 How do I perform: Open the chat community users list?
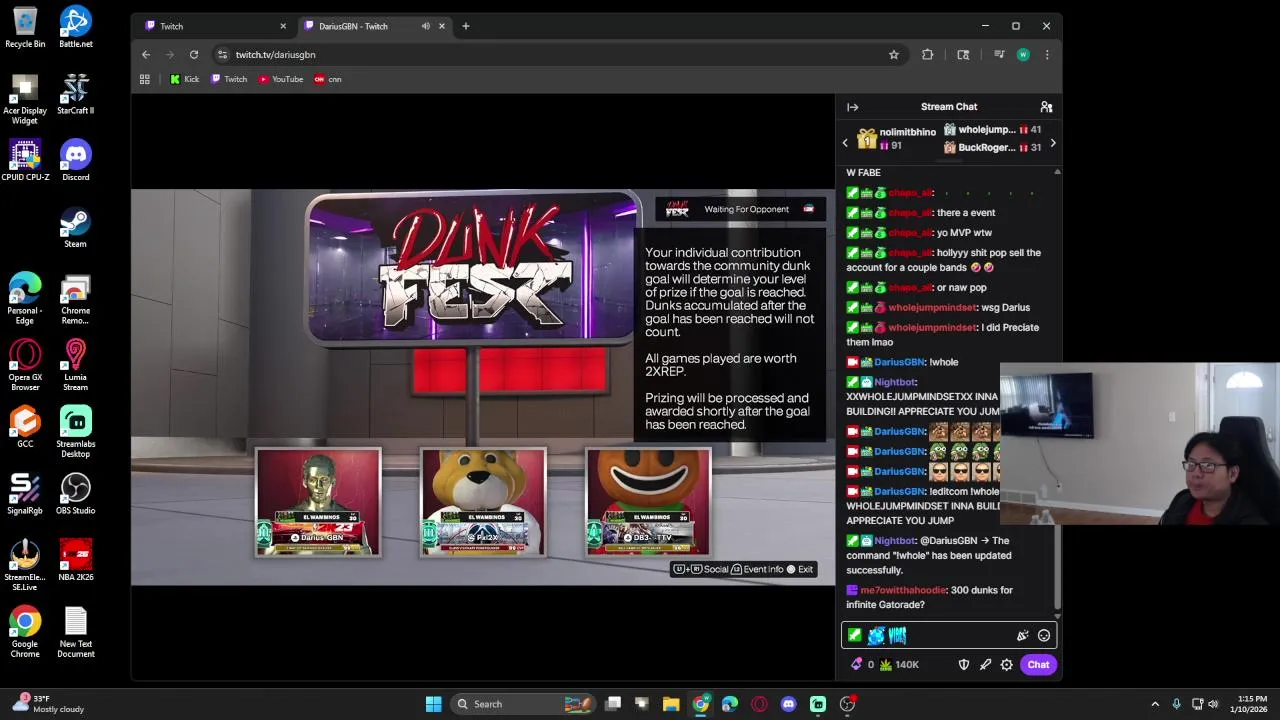click(x=1046, y=107)
